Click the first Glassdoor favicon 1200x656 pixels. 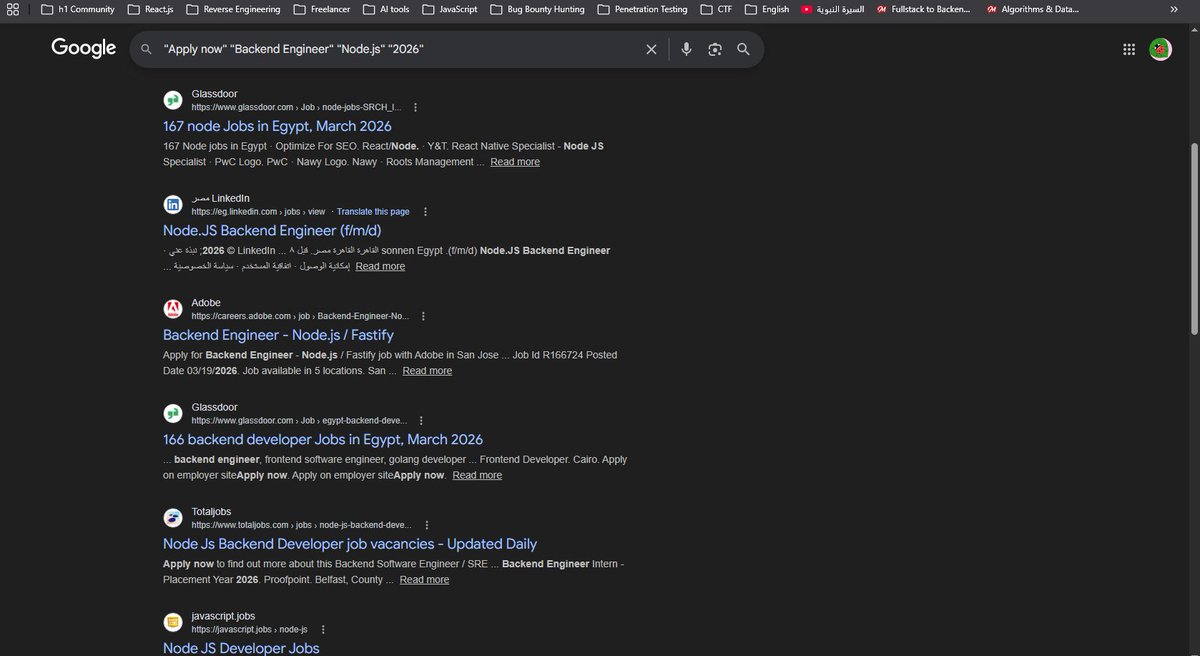[173, 100]
